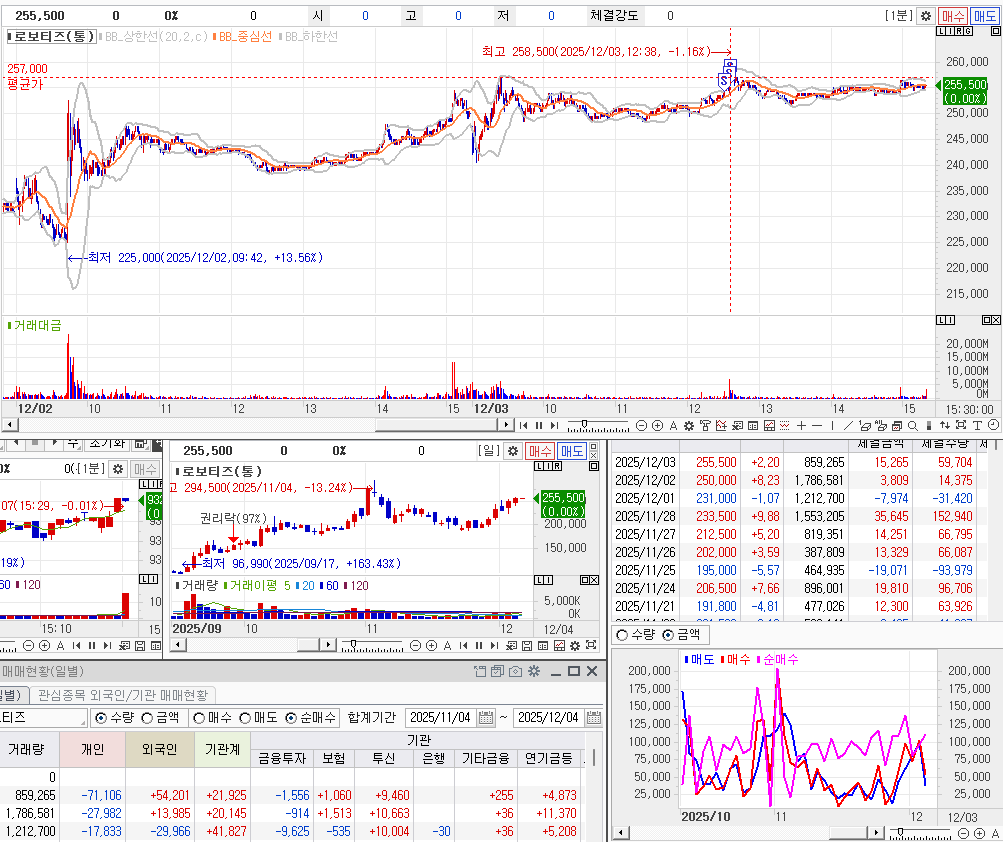The image size is (1003, 842).
Task: Zoom in main chart with plus circle icon
Action: (x=657, y=425)
